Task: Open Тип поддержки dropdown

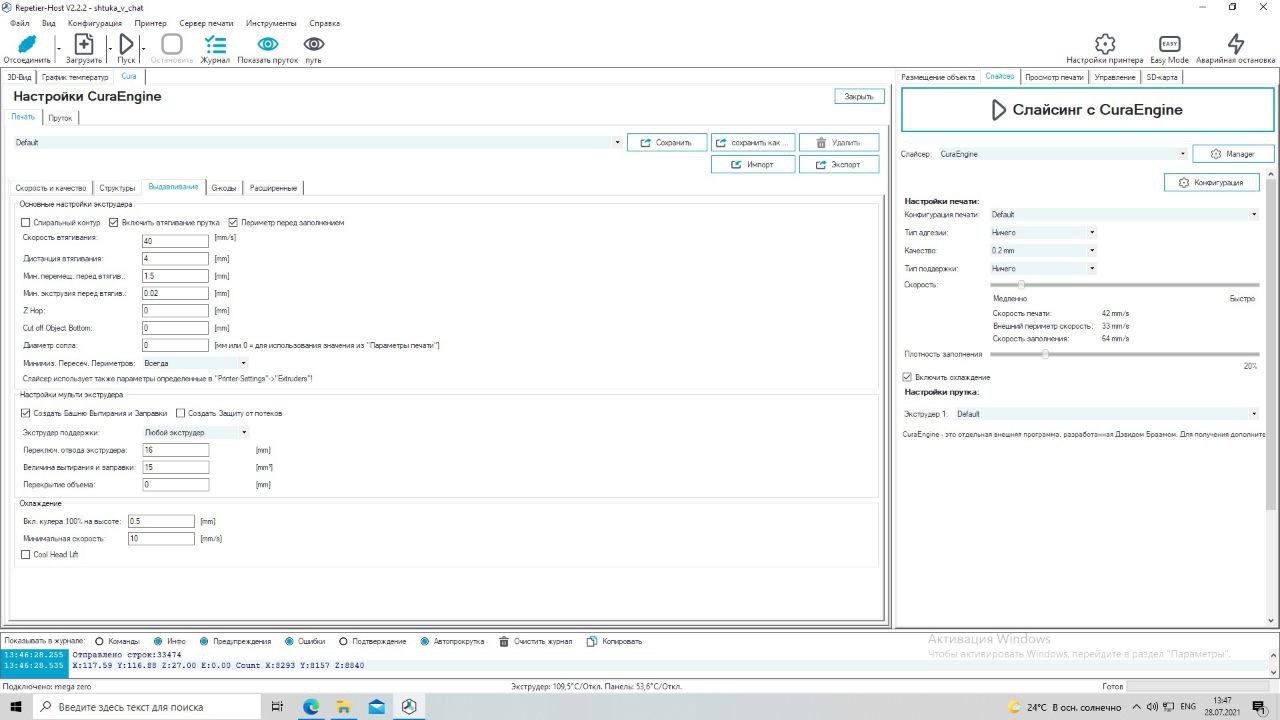Action: tap(1043, 268)
